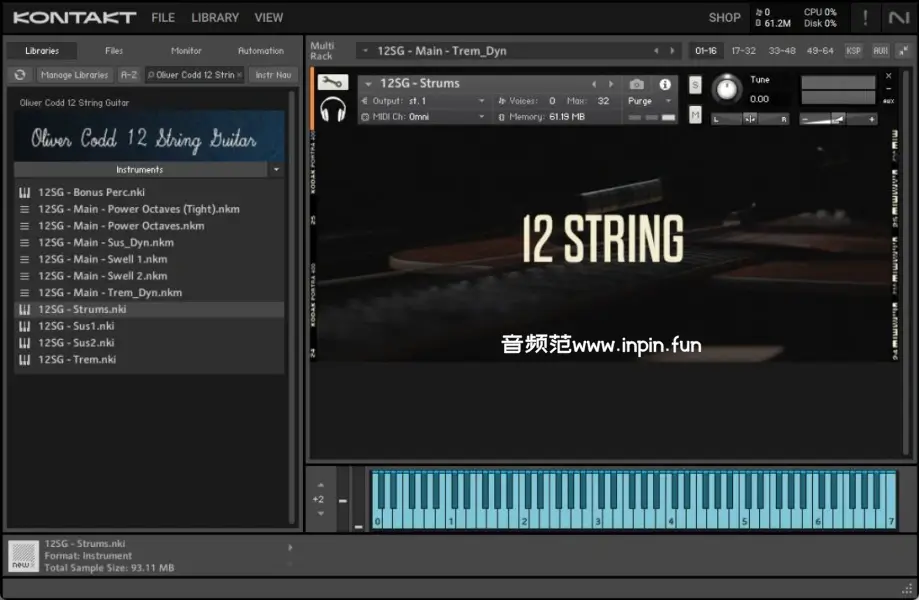Screen dimensions: 919x600
Task: Open the instrument info icon
Action: point(665,85)
